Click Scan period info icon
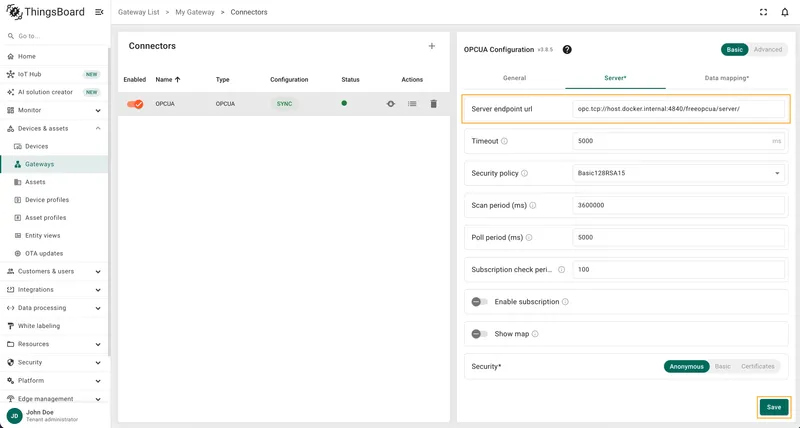 (x=533, y=206)
